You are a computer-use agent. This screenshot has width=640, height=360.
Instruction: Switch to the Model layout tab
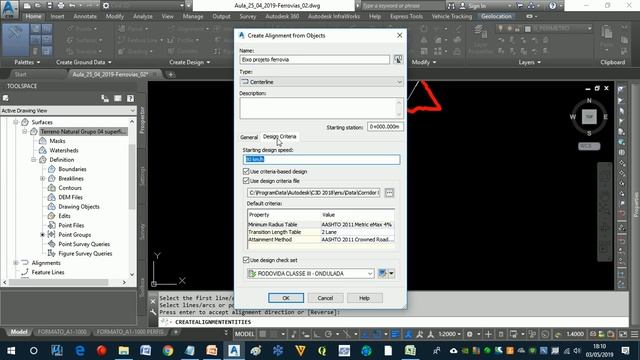[19, 332]
